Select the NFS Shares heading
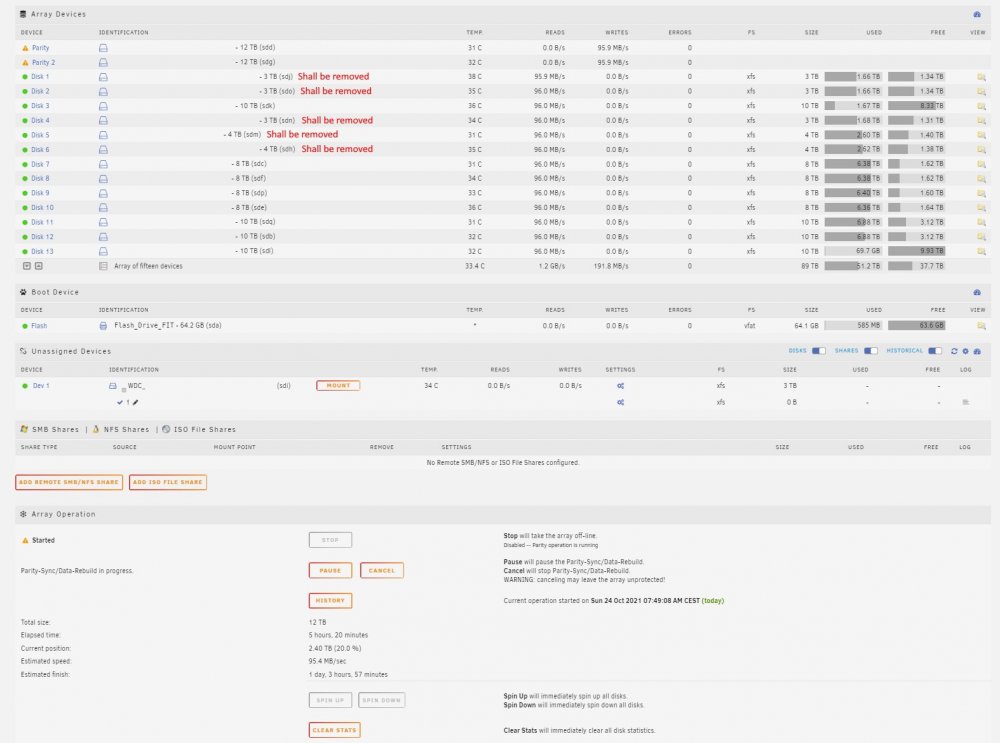This screenshot has width=1000, height=743. [x=126, y=429]
